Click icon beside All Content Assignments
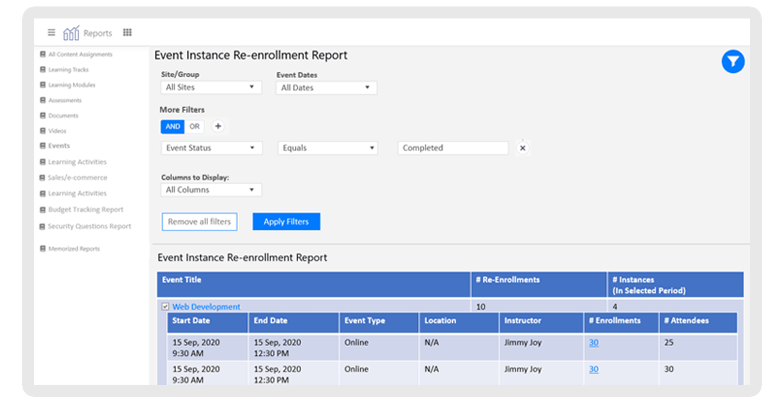 click(x=42, y=54)
